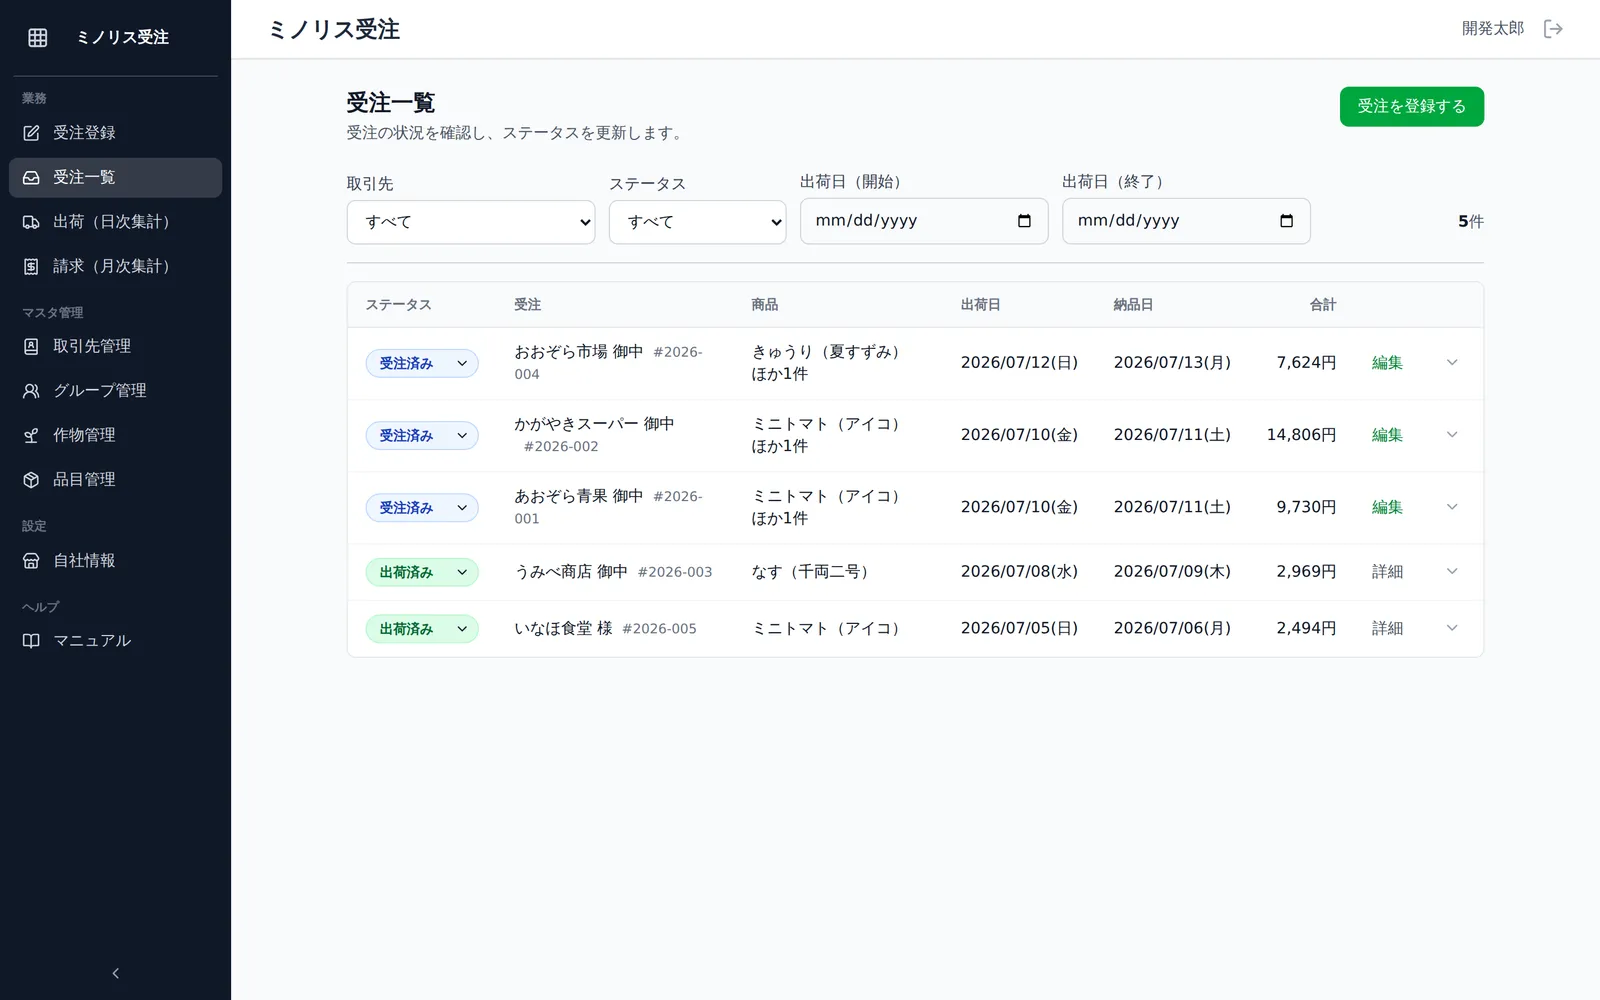Click the ステータス column header
1600x1000 pixels.
[x=398, y=305]
